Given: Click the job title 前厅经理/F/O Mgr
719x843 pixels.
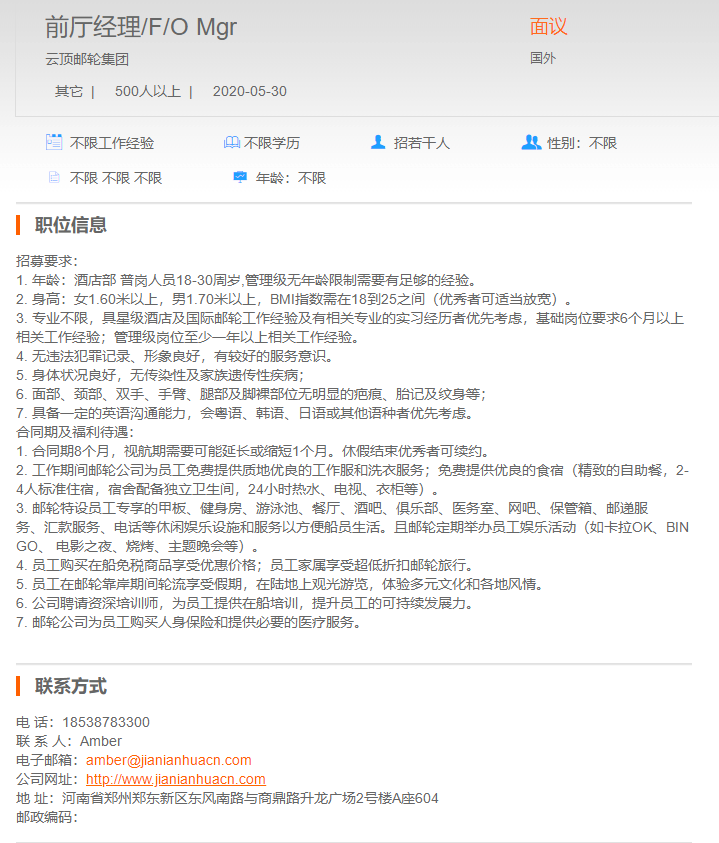Looking at the screenshot, I should click(141, 27).
